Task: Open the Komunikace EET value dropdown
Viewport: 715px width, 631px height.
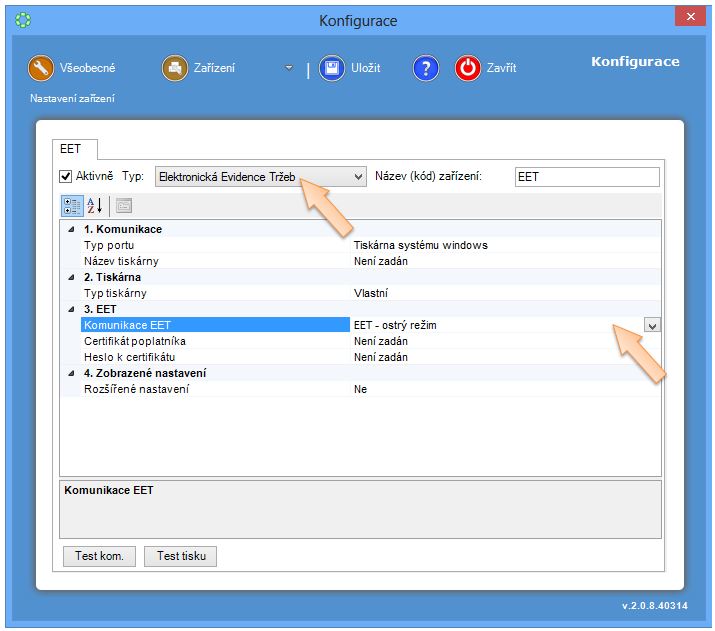Action: (652, 325)
